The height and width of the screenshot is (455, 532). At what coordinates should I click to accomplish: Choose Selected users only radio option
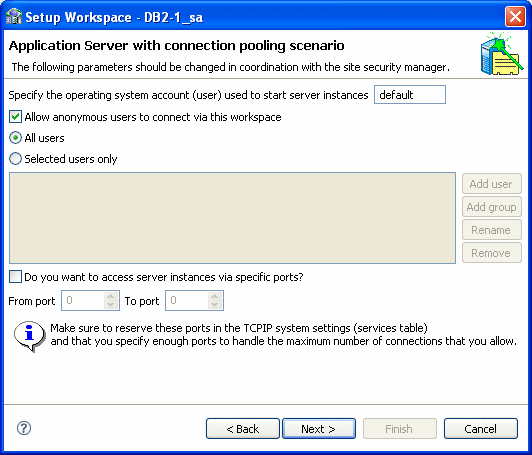point(15,159)
